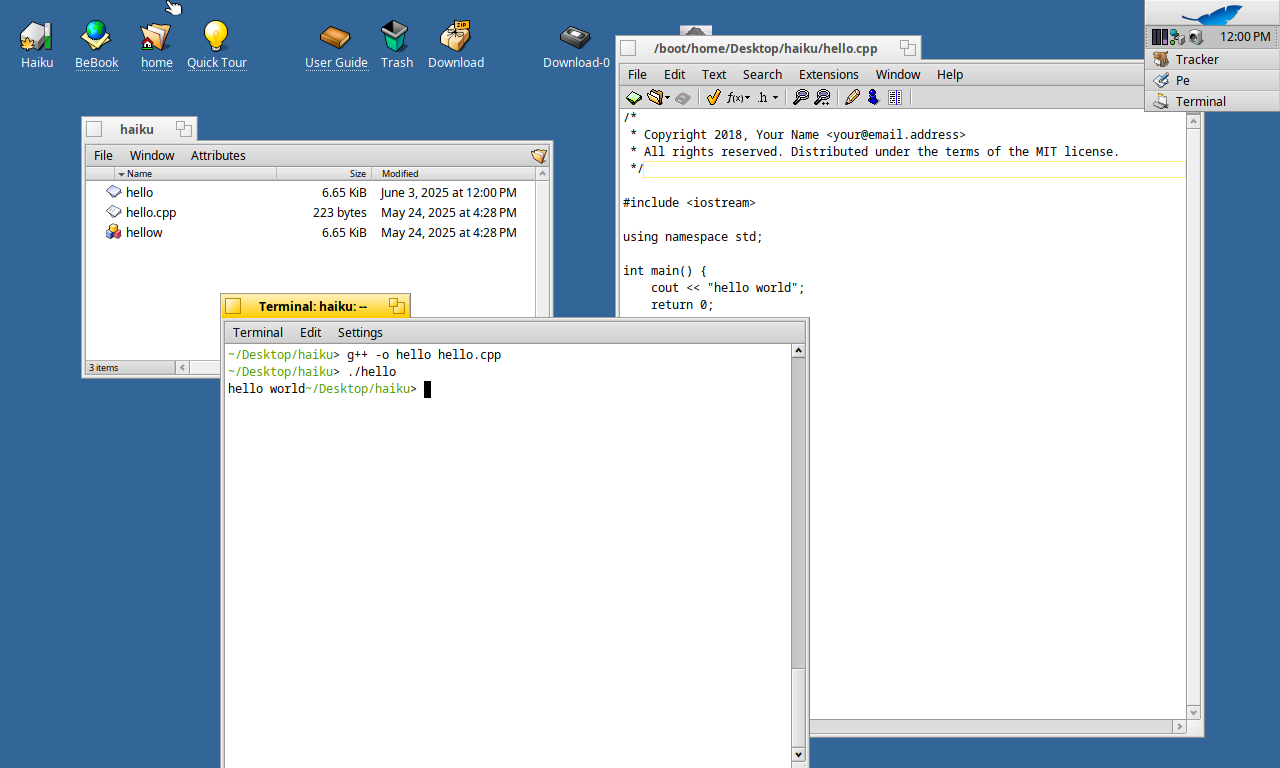This screenshot has width=1280, height=768.
Task: Click the 12:00 PM clock in Deskbar
Action: (x=1245, y=37)
